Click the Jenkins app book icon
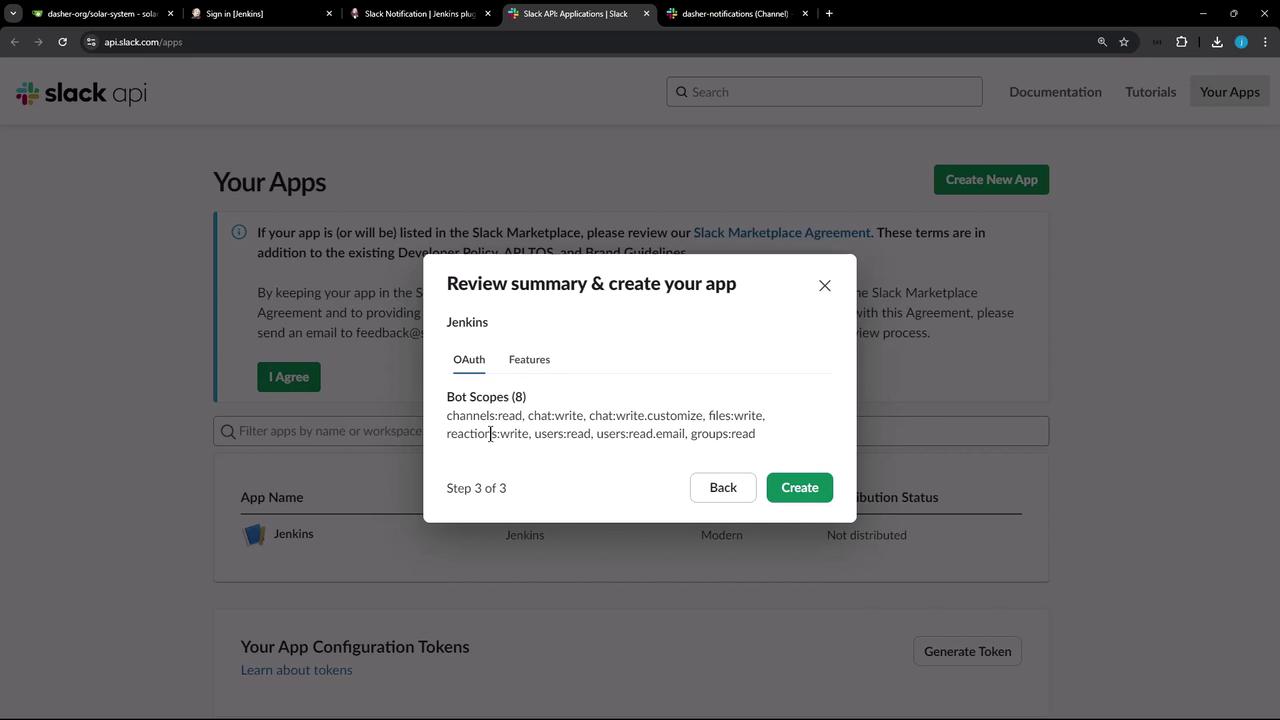 coord(254,535)
